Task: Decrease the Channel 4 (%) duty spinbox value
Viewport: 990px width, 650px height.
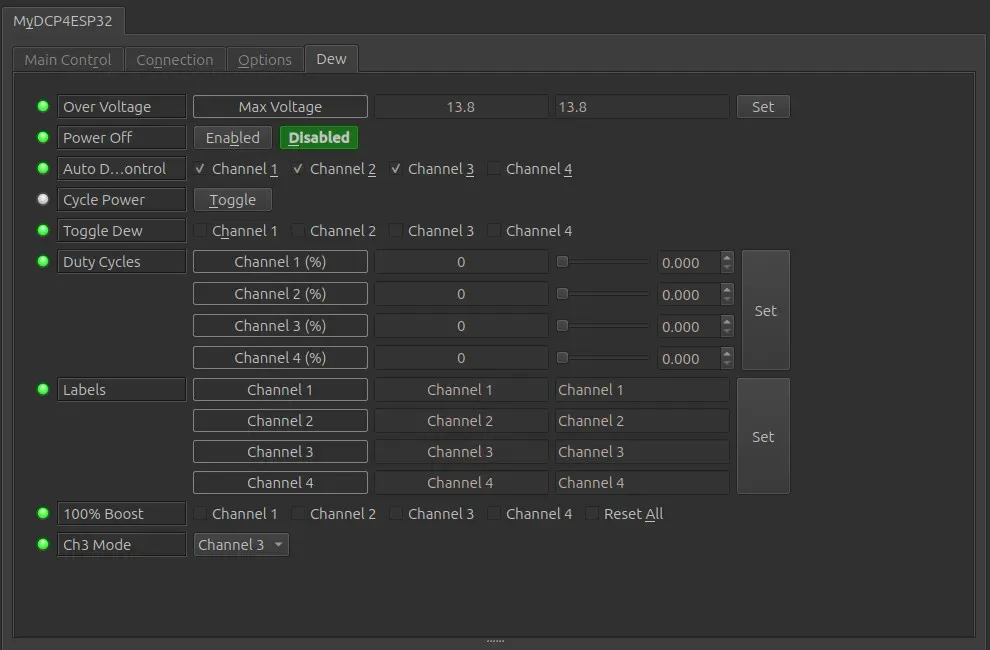Action: click(x=727, y=363)
